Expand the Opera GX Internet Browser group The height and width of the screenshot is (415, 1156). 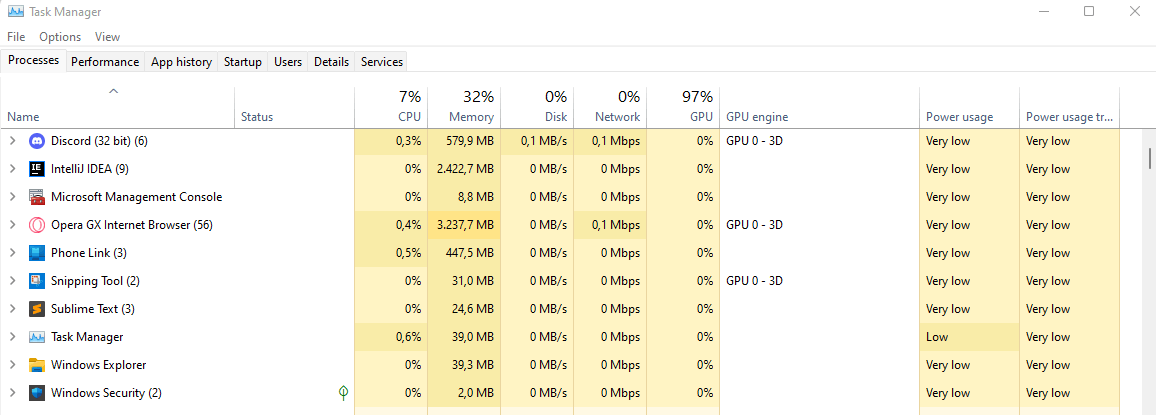[13, 225]
